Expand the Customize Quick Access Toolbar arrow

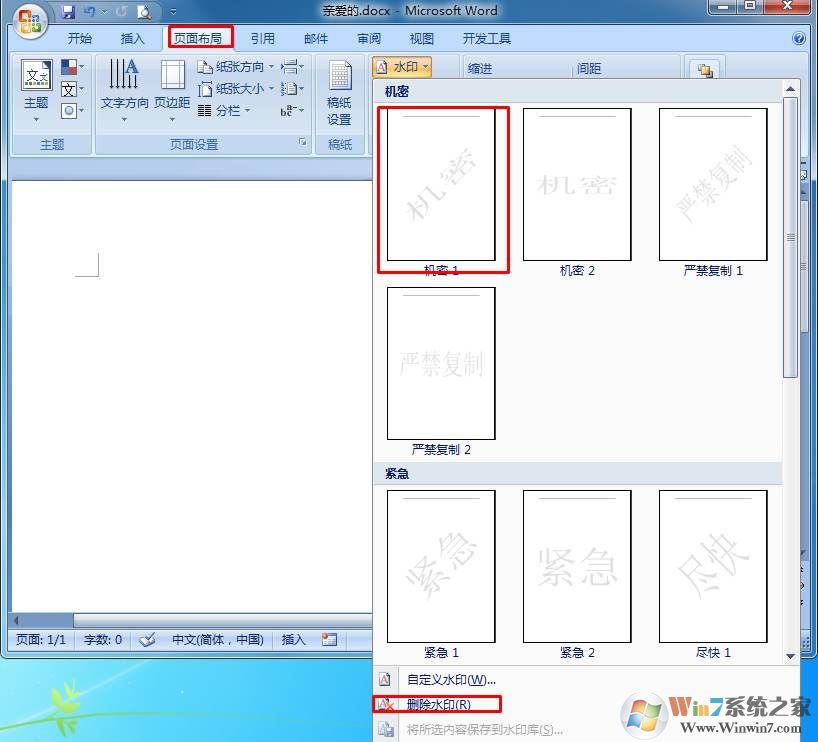[x=173, y=11]
